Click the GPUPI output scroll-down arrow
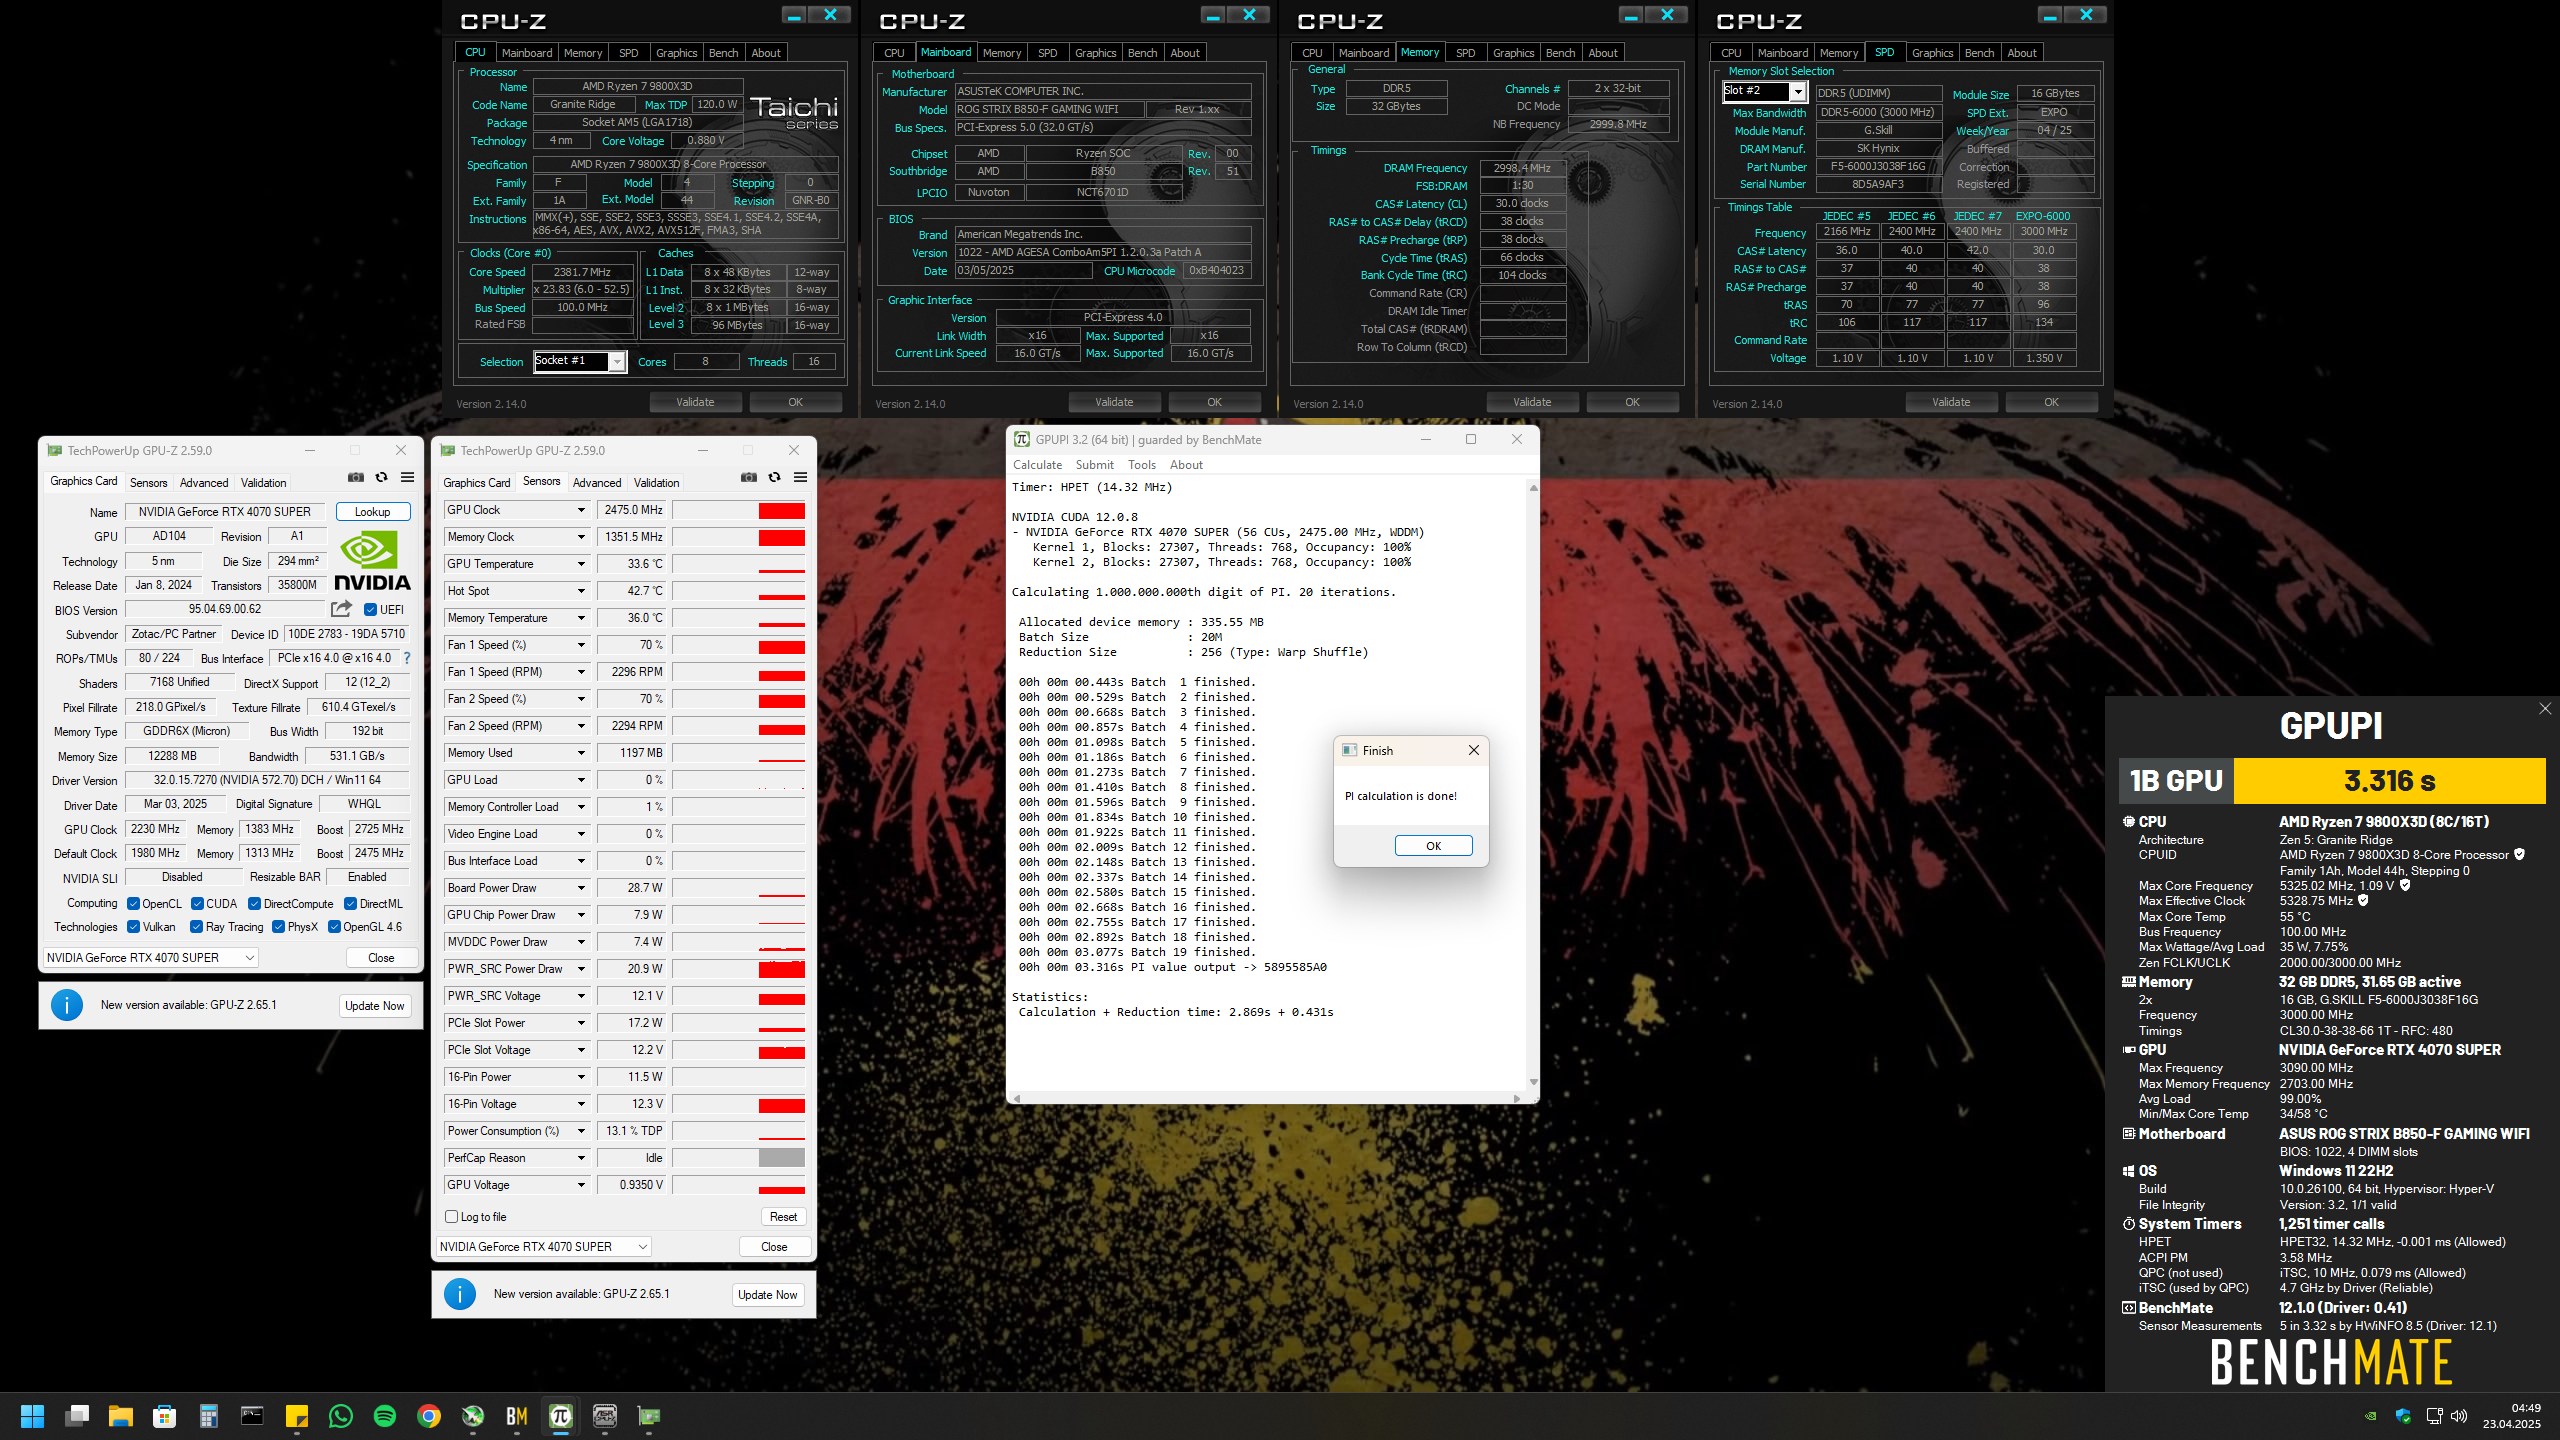2560x1440 pixels. 1533,1082
